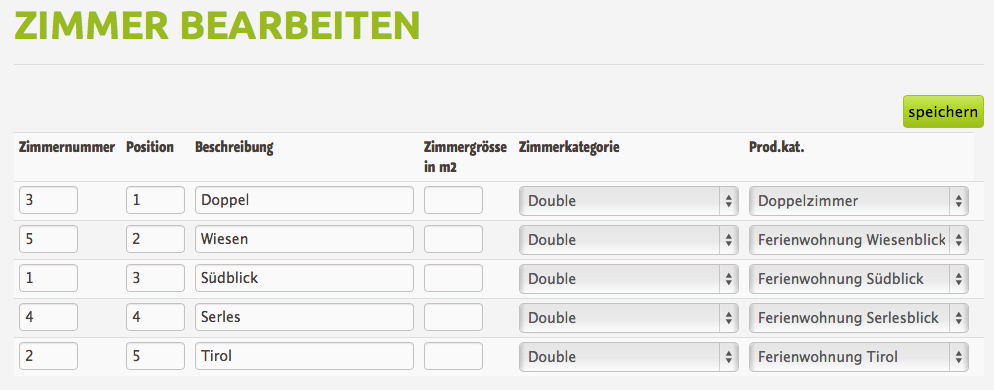Select Position field in Tirol row
994x390 pixels.
click(155, 356)
